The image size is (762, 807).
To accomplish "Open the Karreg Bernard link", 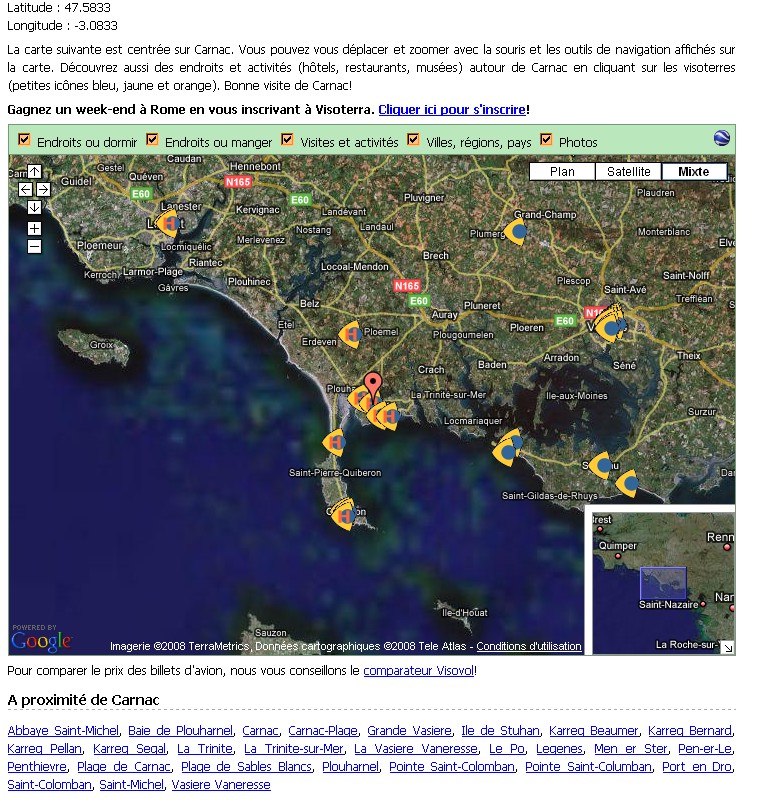I will (689, 731).
